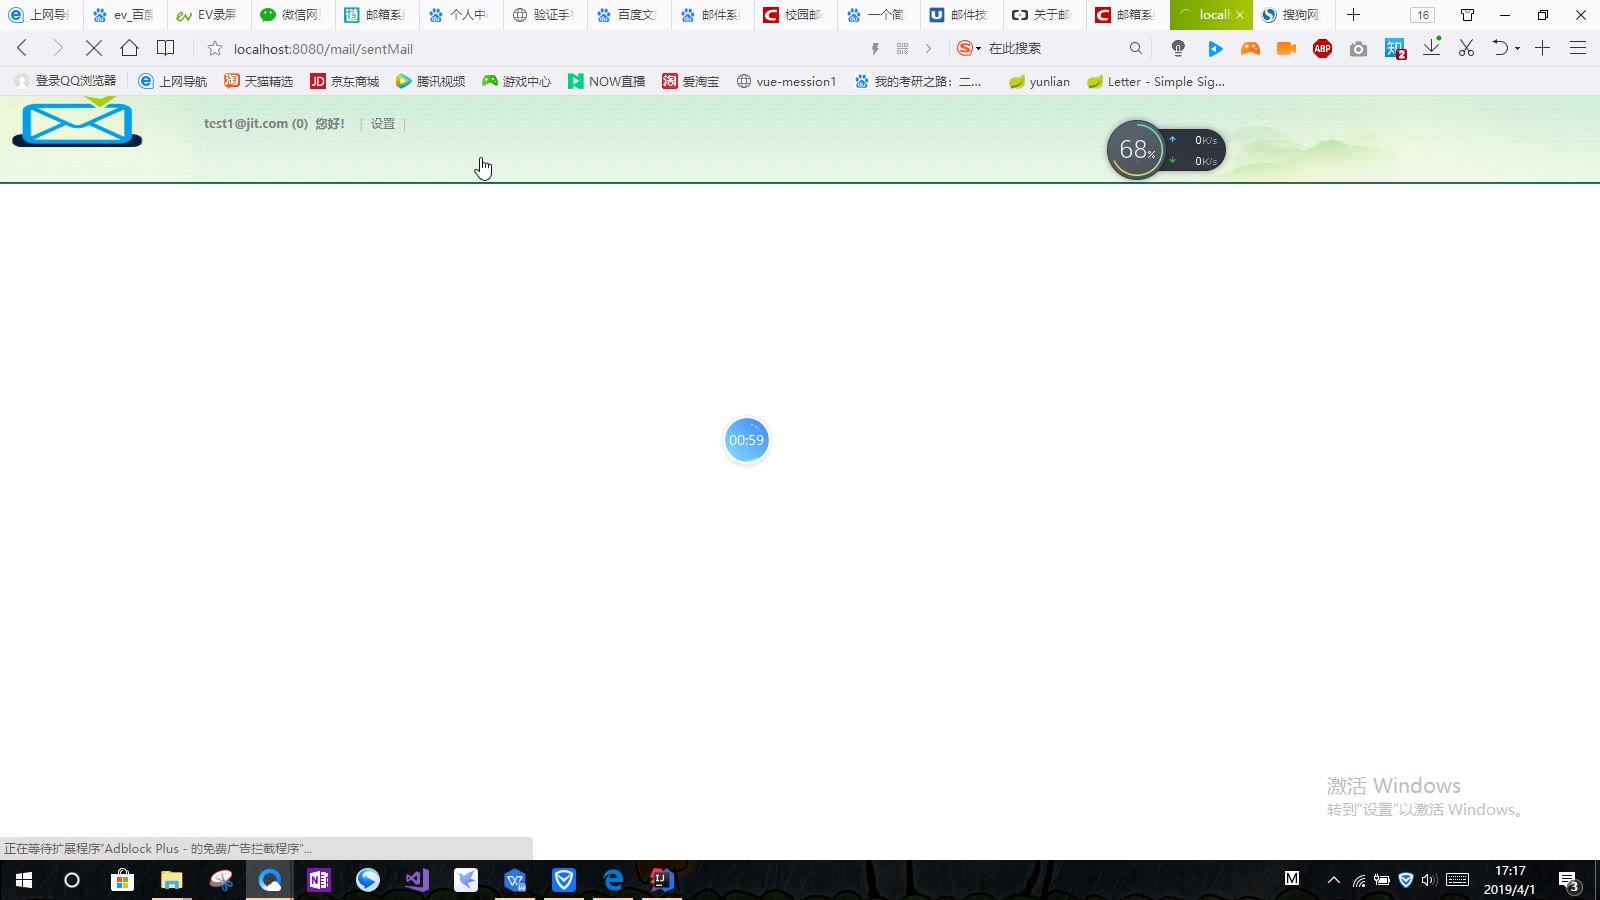Open the orange game controller icon

pyautogui.click(x=1250, y=48)
